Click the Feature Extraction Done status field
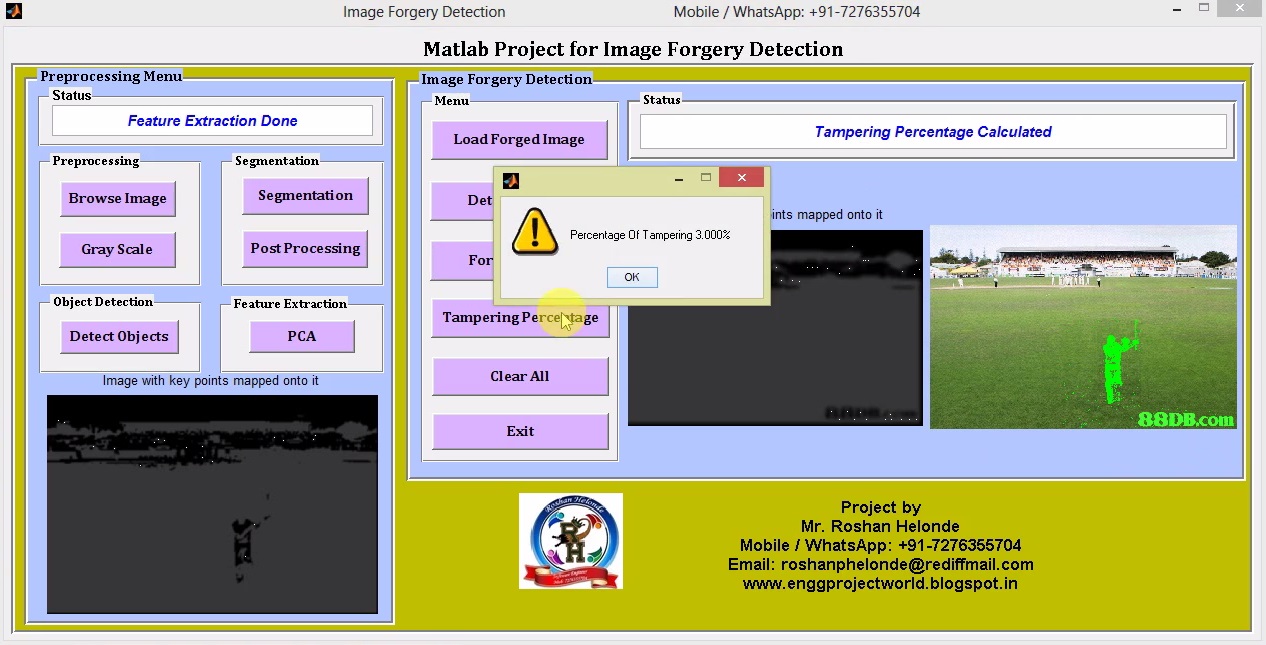This screenshot has height=645, width=1266. click(x=211, y=120)
